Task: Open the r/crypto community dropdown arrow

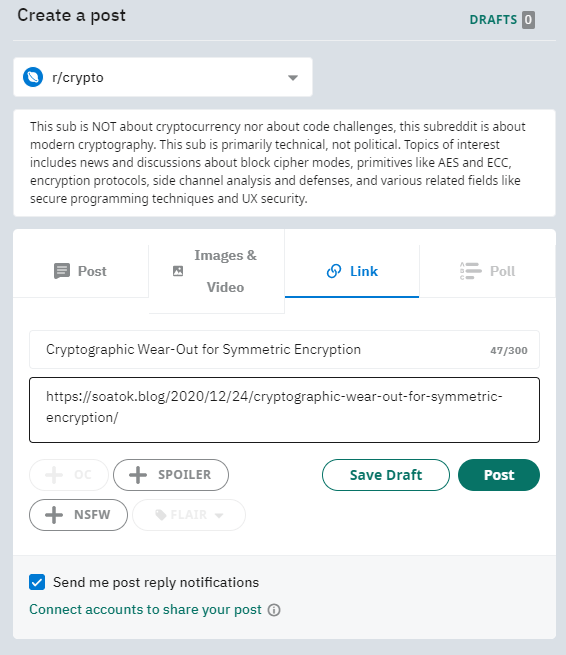Action: pos(293,78)
